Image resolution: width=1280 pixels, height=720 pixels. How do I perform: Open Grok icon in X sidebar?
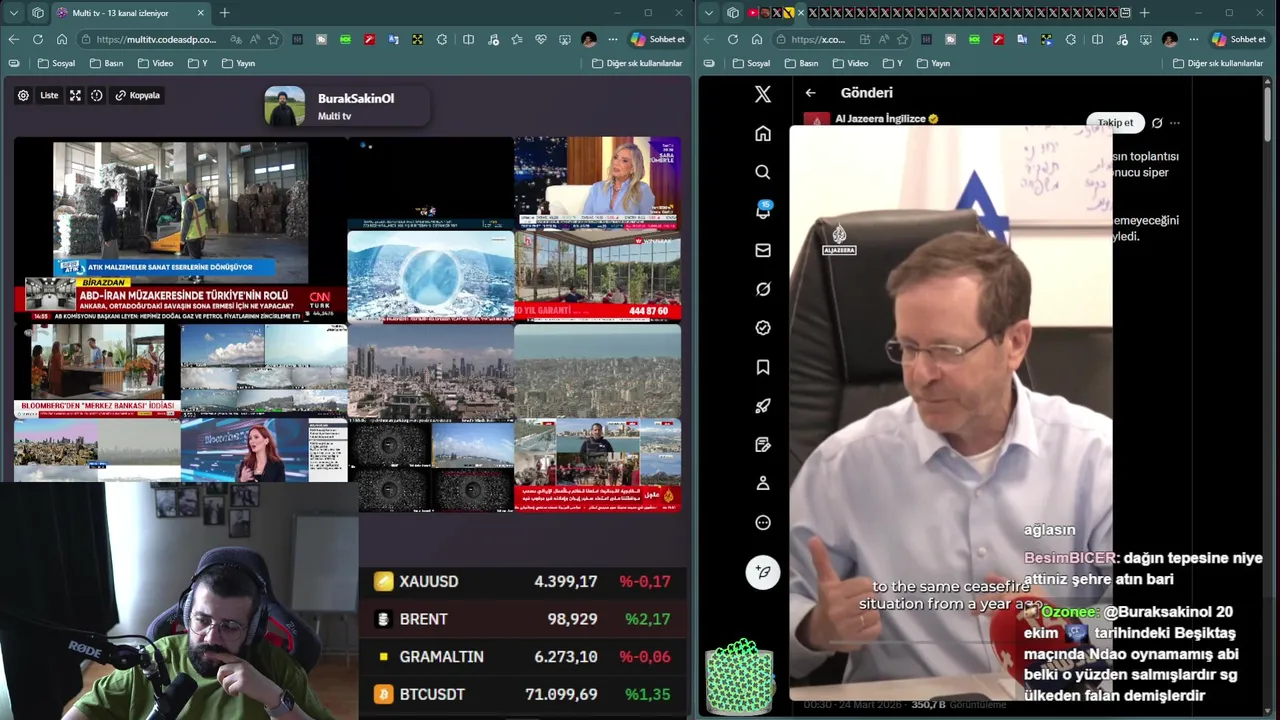click(x=763, y=289)
